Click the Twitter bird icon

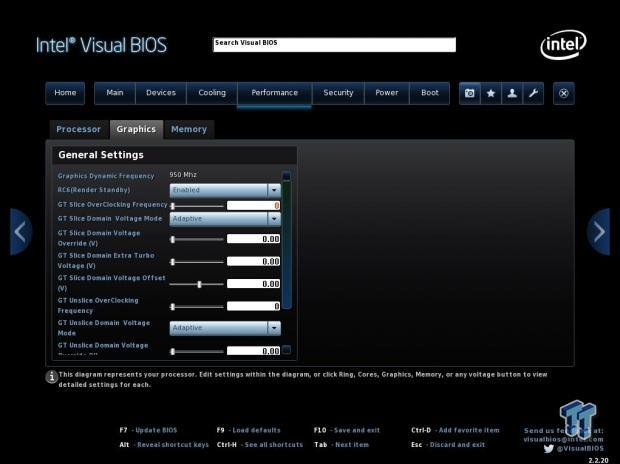(x=548, y=449)
